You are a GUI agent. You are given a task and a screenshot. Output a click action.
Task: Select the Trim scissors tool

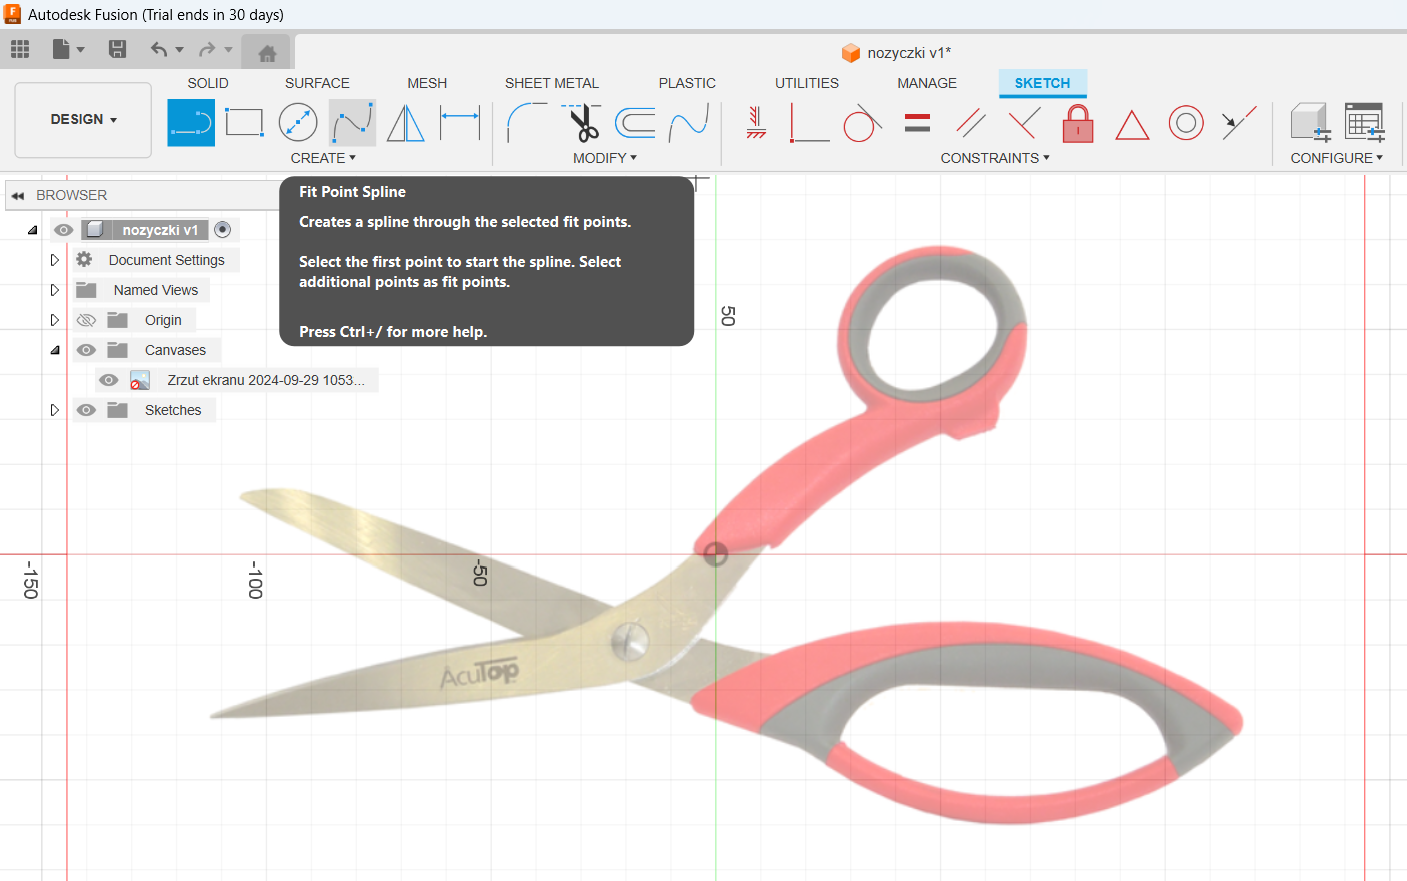pos(582,123)
